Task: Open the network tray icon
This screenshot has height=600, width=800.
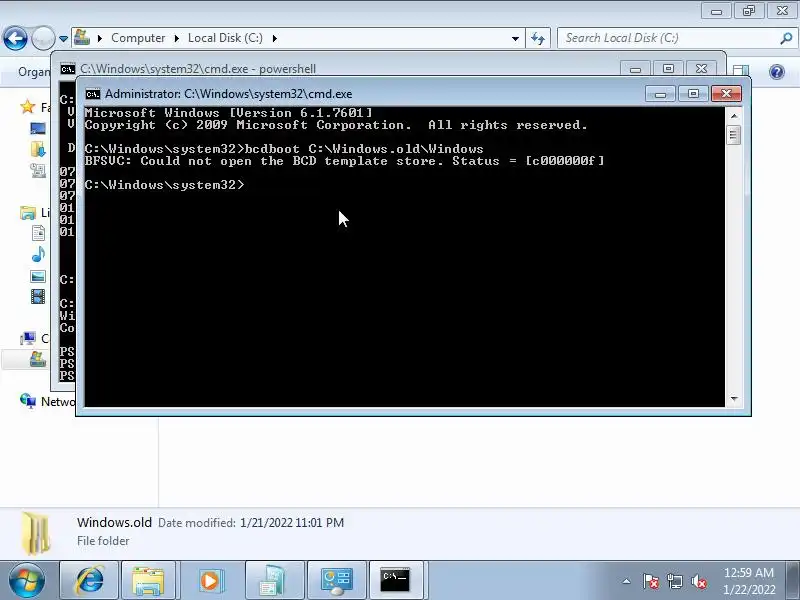Action: point(675,581)
